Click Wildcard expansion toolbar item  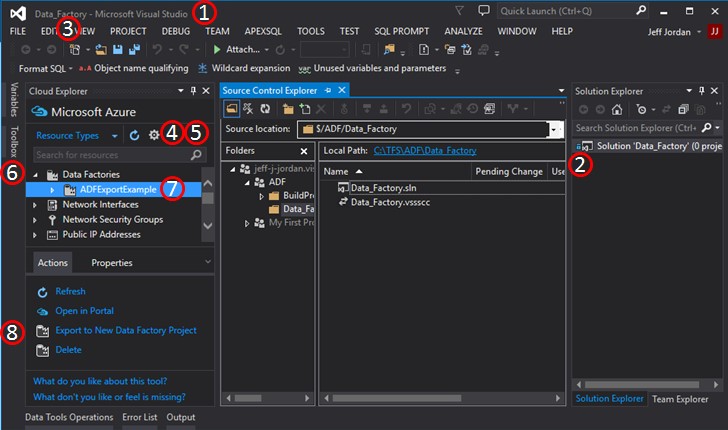tap(244, 68)
